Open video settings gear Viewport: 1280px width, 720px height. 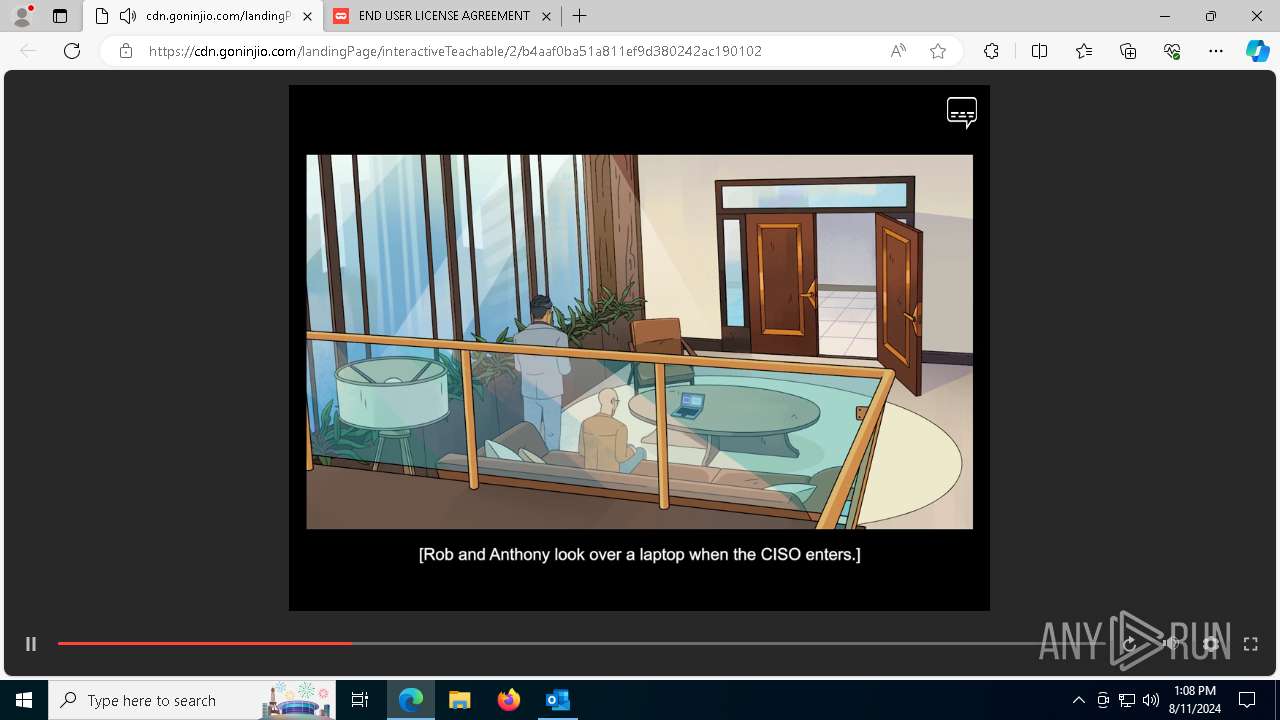coord(1211,644)
